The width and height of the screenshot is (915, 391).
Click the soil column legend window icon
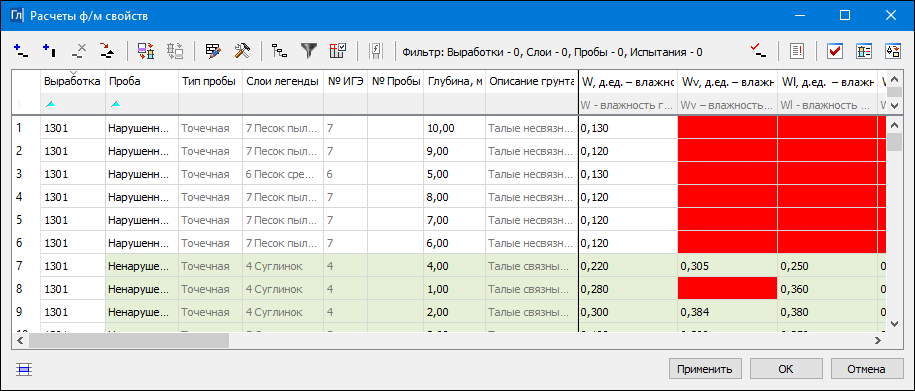pyautogui.click(x=864, y=51)
